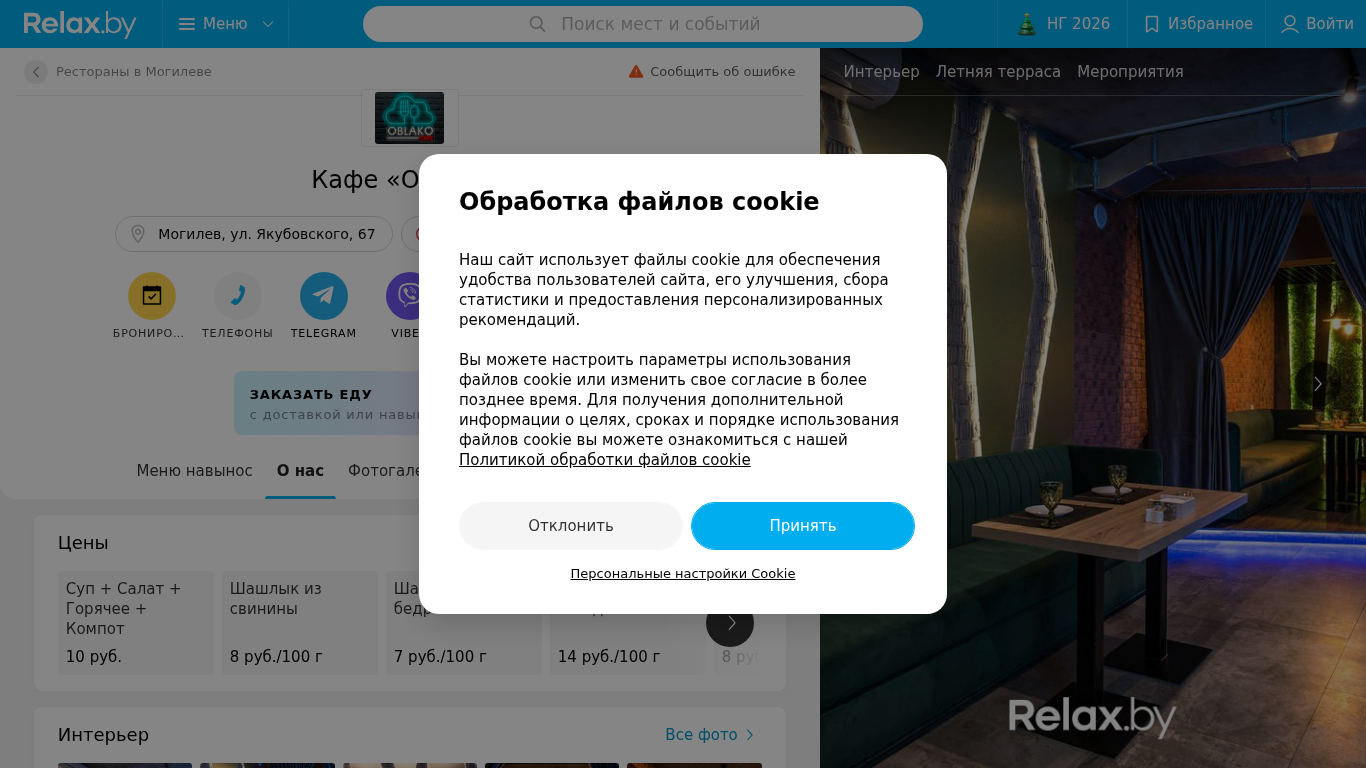
Task: Focus the Поиск мест и событий field
Action: click(643, 24)
